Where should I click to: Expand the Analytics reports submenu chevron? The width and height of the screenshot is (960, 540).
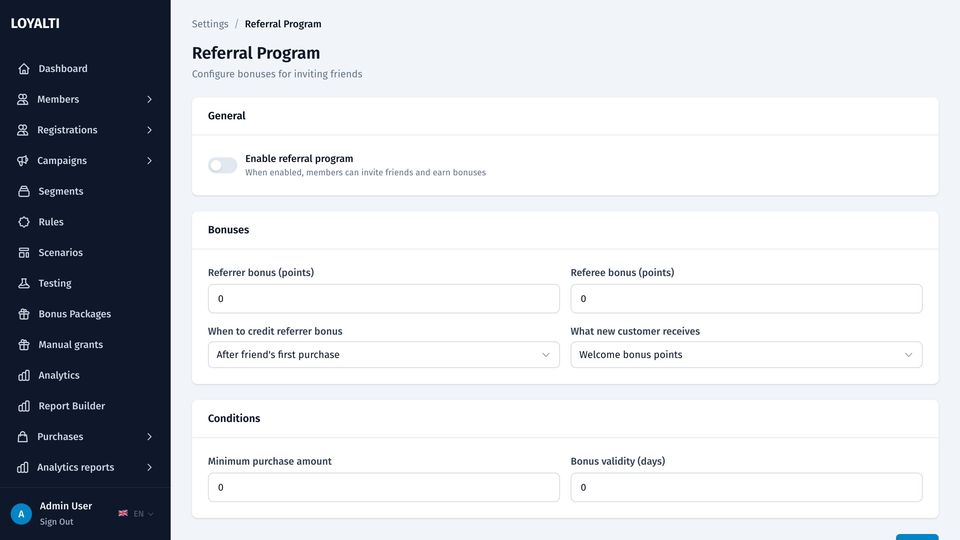tap(149, 467)
